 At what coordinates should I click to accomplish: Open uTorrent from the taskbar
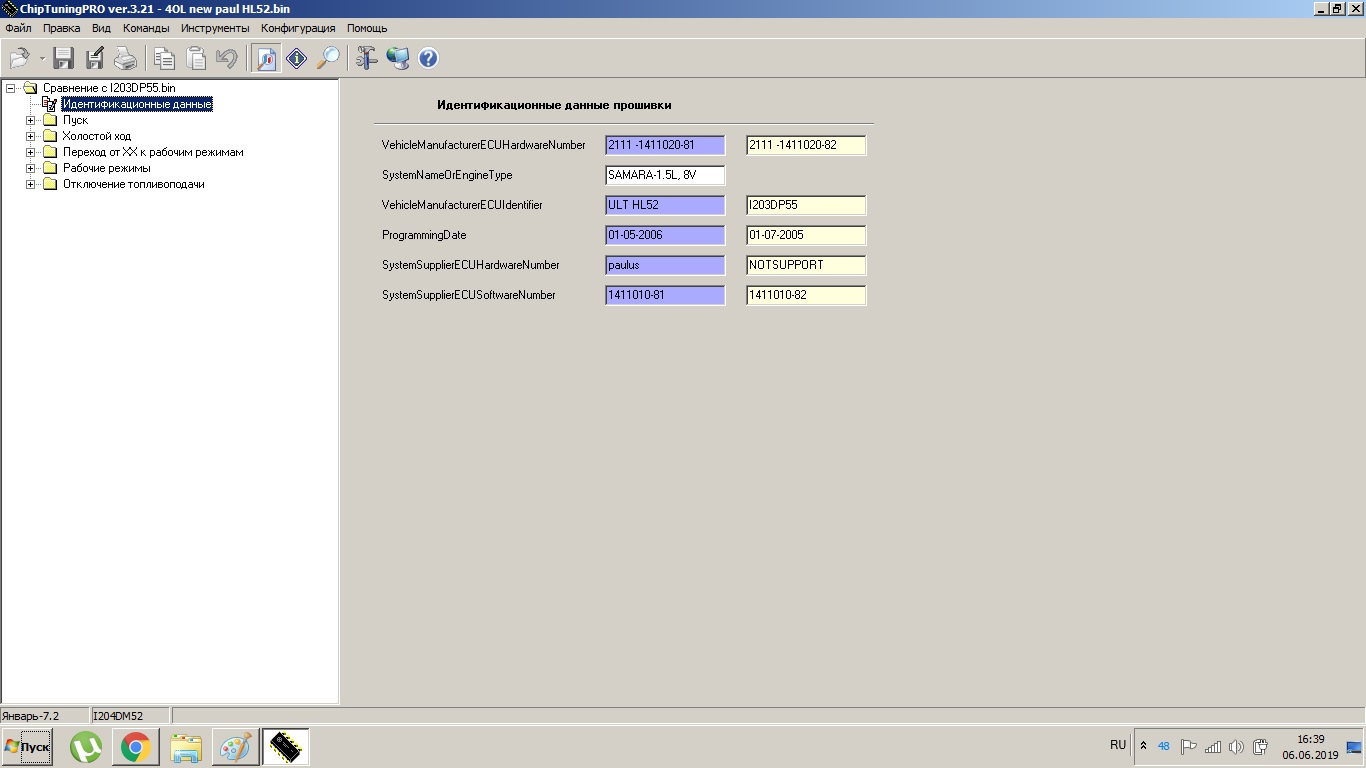pos(87,747)
